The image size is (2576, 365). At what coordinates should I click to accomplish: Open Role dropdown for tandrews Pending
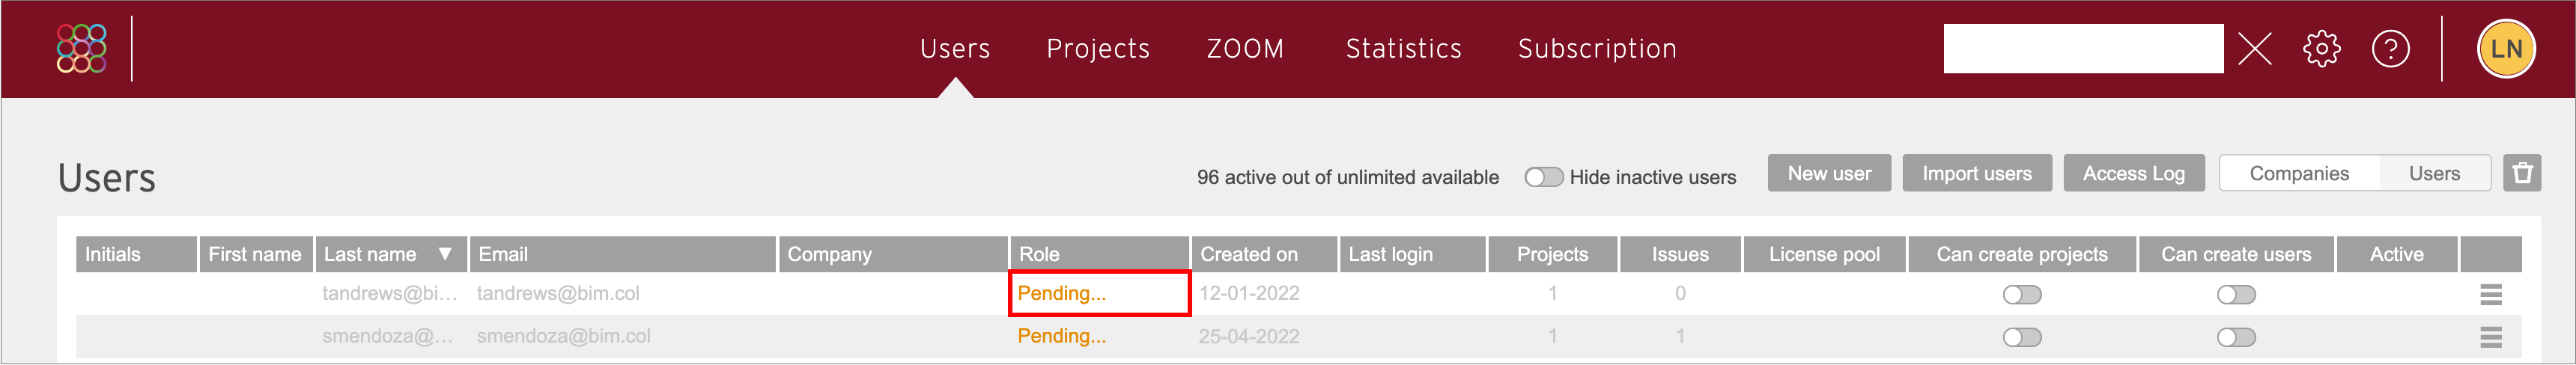1099,293
